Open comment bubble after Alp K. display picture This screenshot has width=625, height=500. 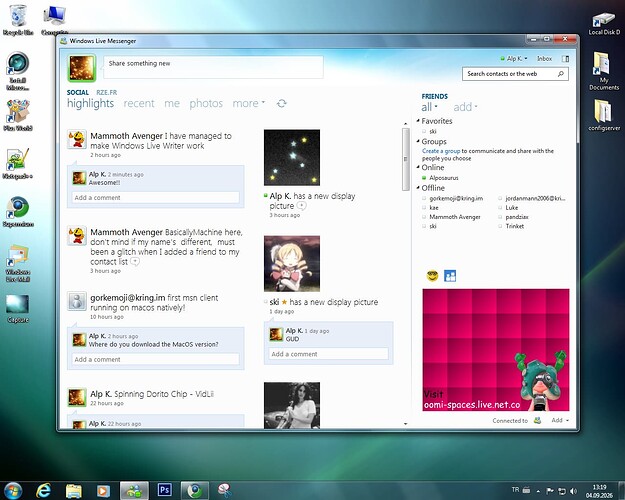(302, 206)
